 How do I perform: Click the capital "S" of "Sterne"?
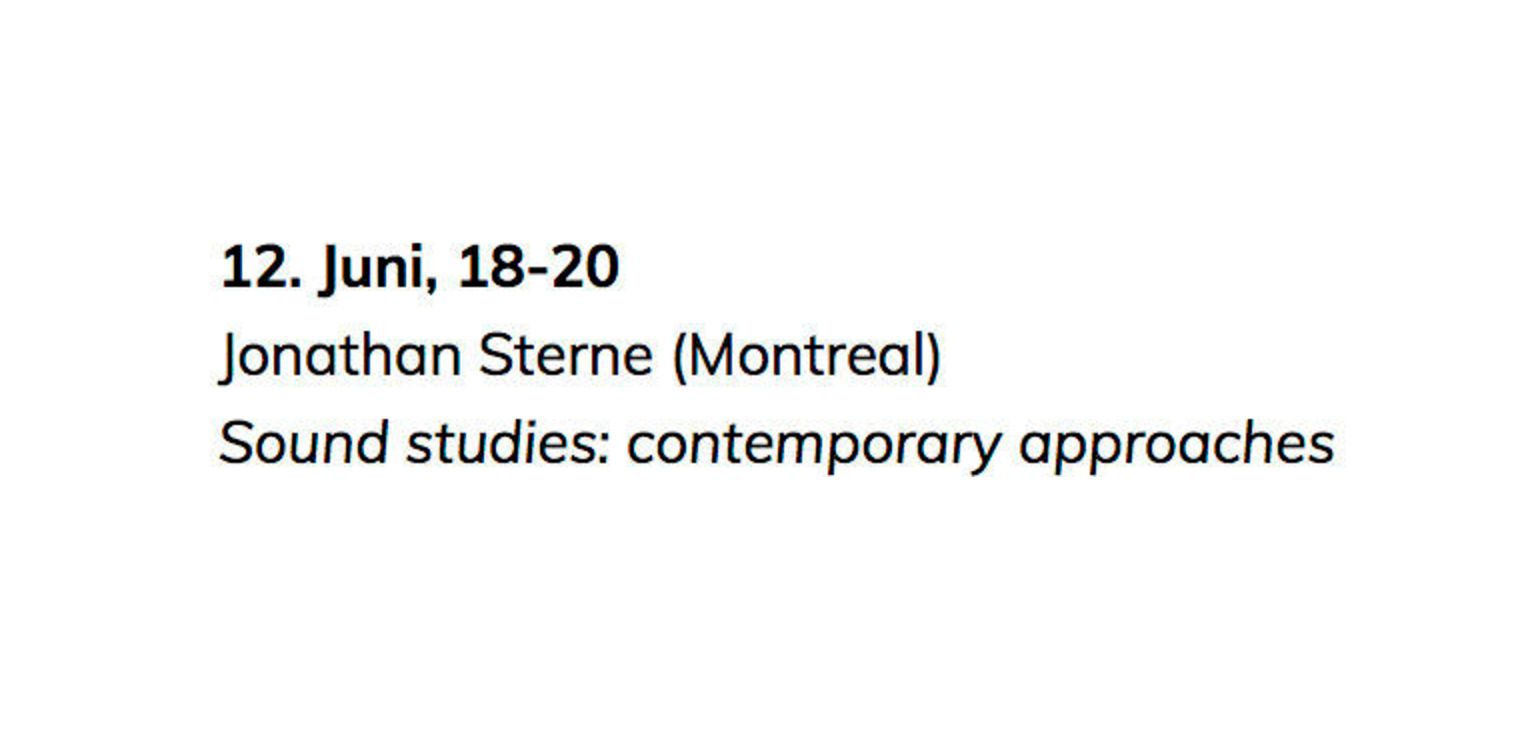(x=494, y=356)
